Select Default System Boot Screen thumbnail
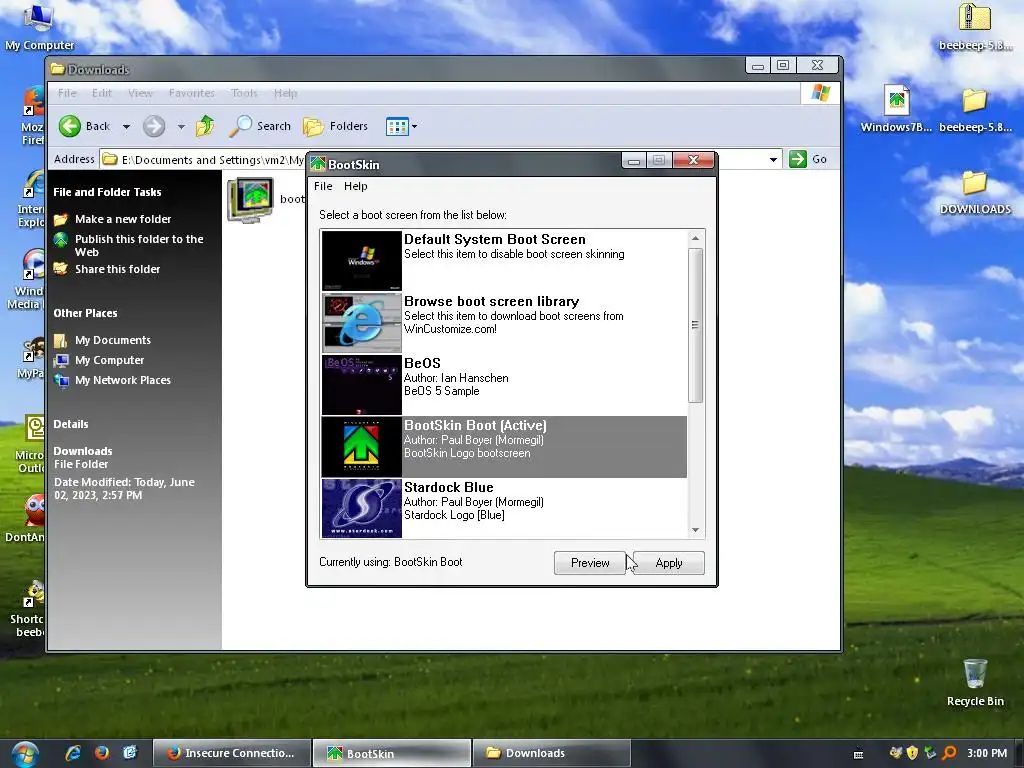 362,261
